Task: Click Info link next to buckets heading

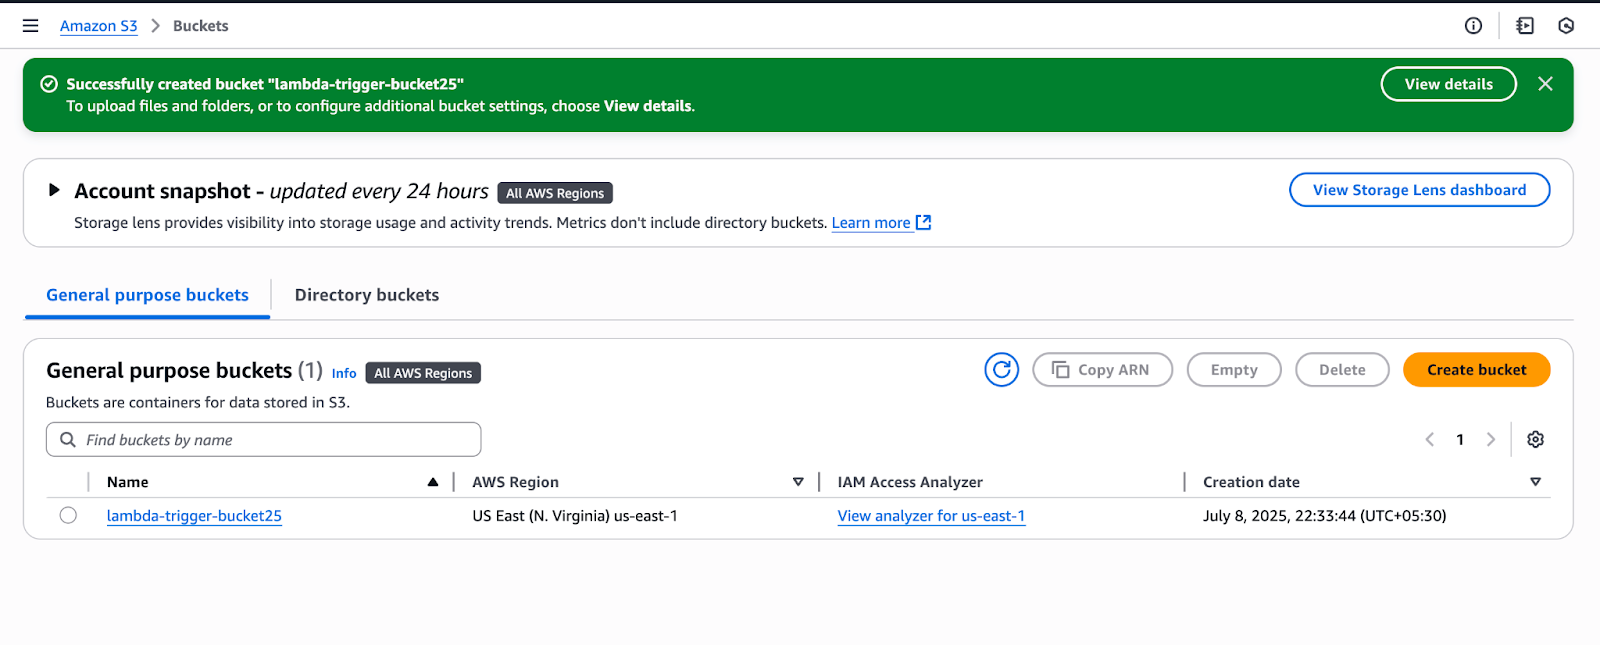Action: click(x=344, y=373)
